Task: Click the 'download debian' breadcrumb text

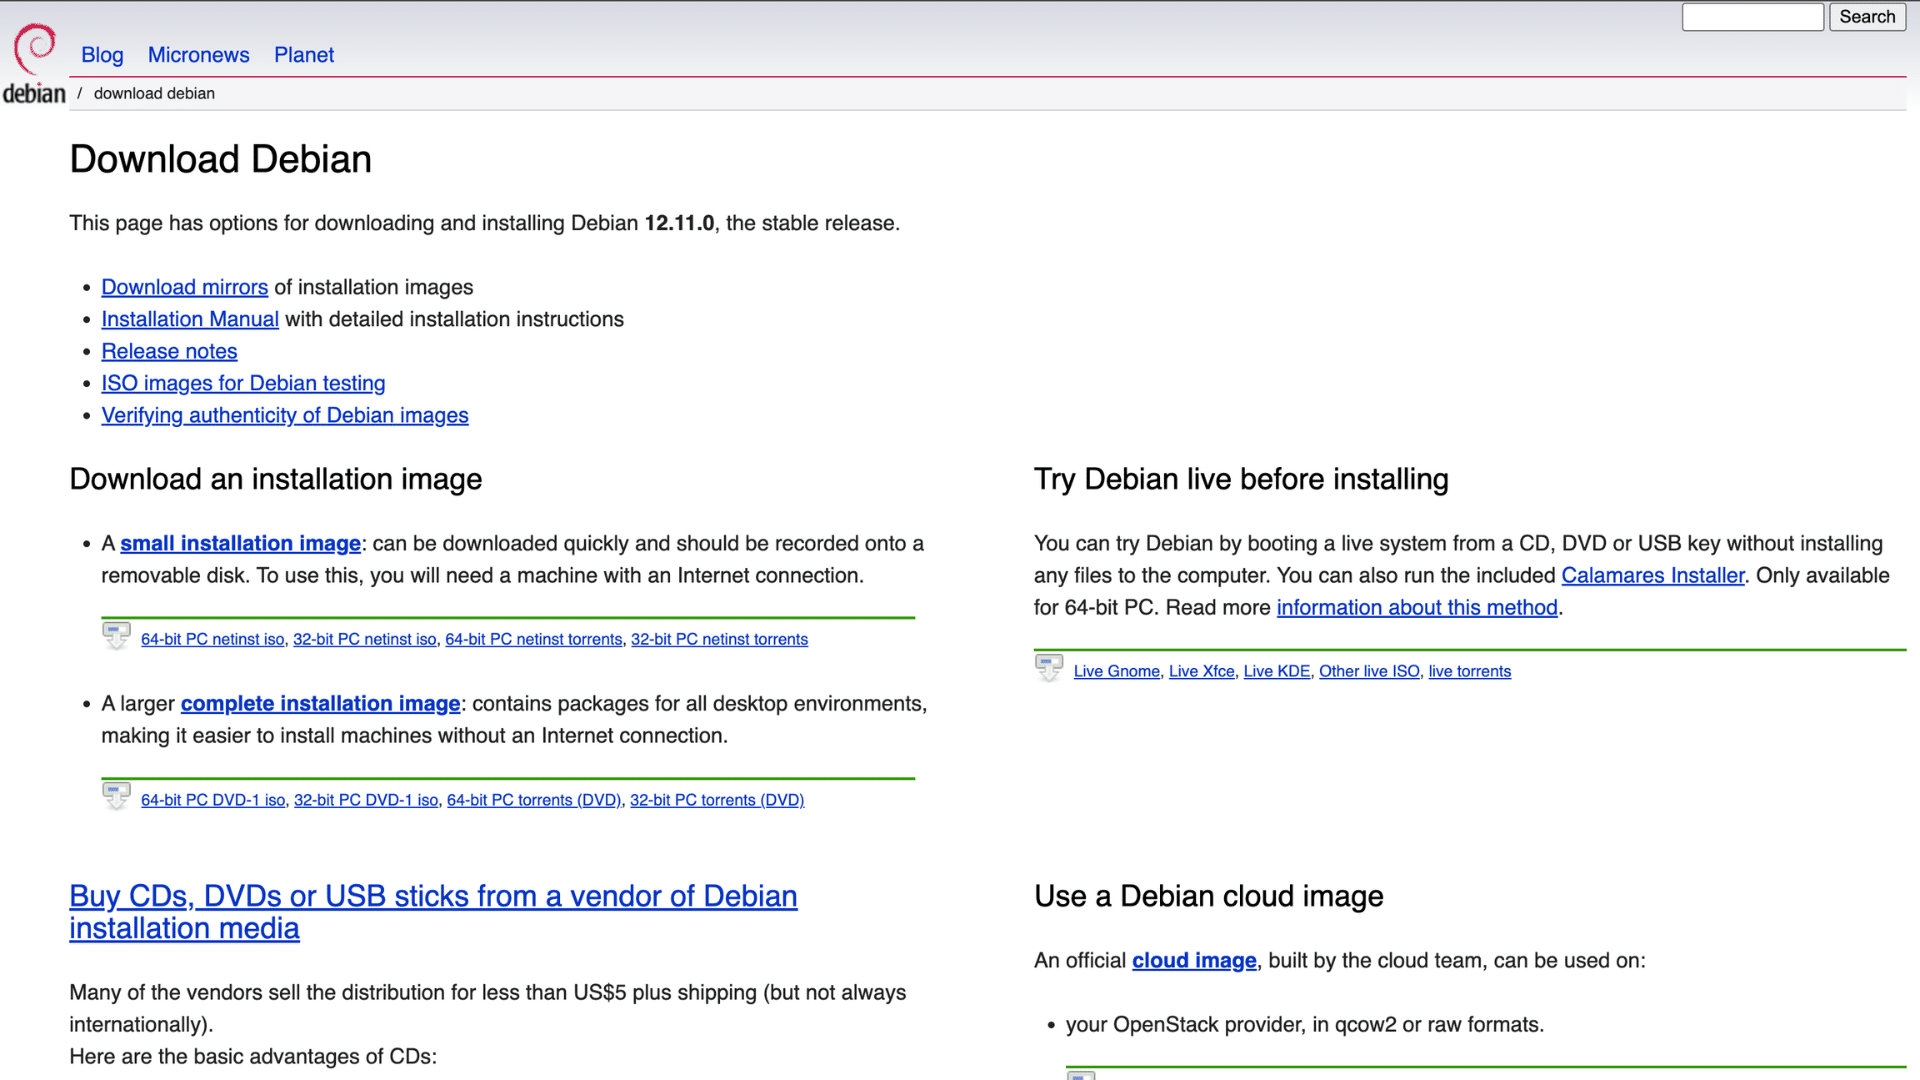Action: 154,93
